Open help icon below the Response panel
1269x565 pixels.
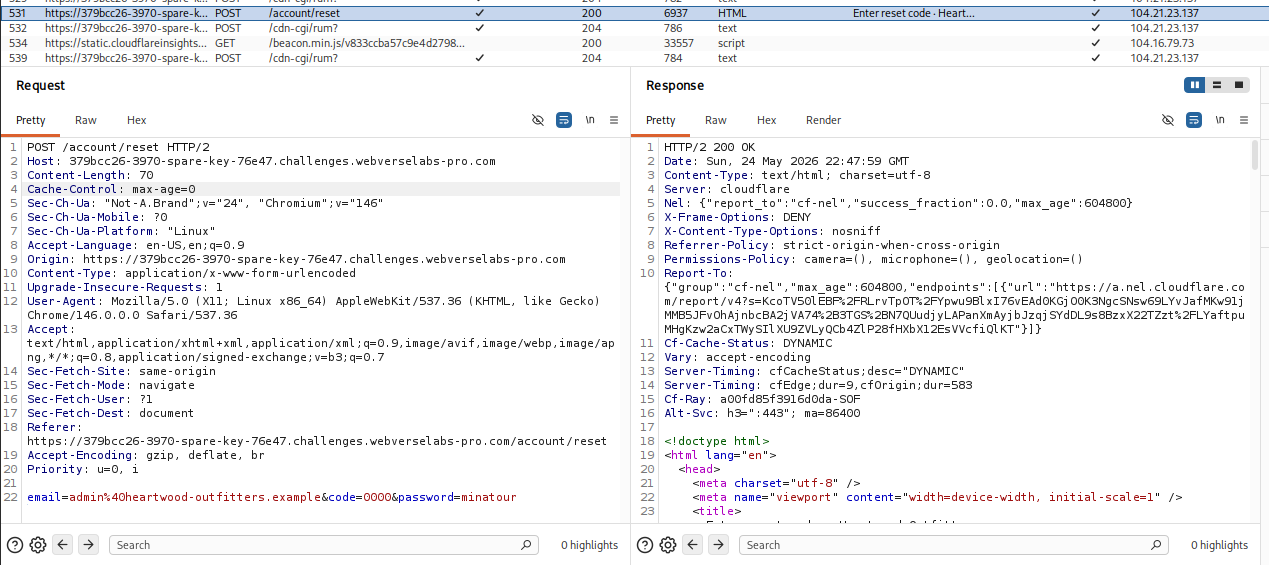(645, 545)
